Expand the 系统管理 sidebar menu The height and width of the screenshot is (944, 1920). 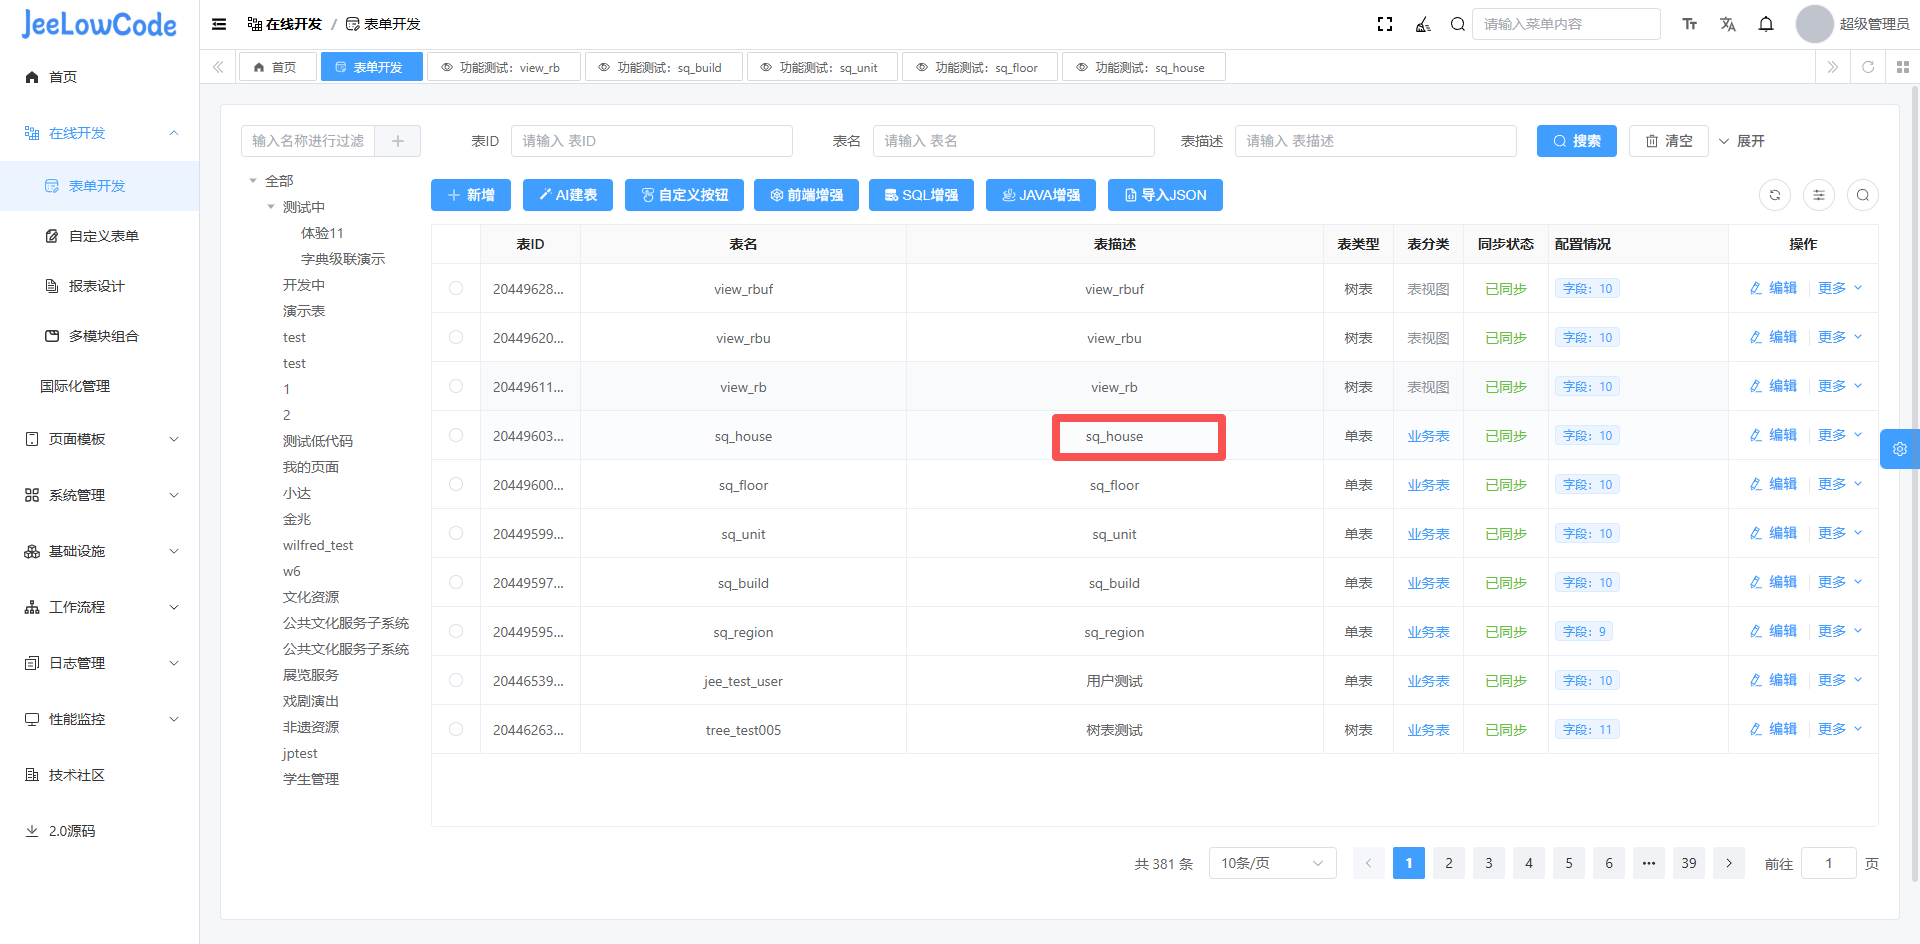100,495
